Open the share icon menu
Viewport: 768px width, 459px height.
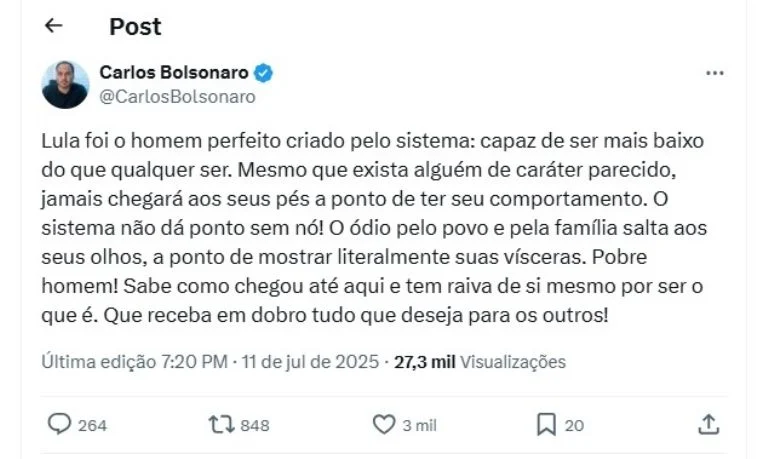click(x=708, y=425)
